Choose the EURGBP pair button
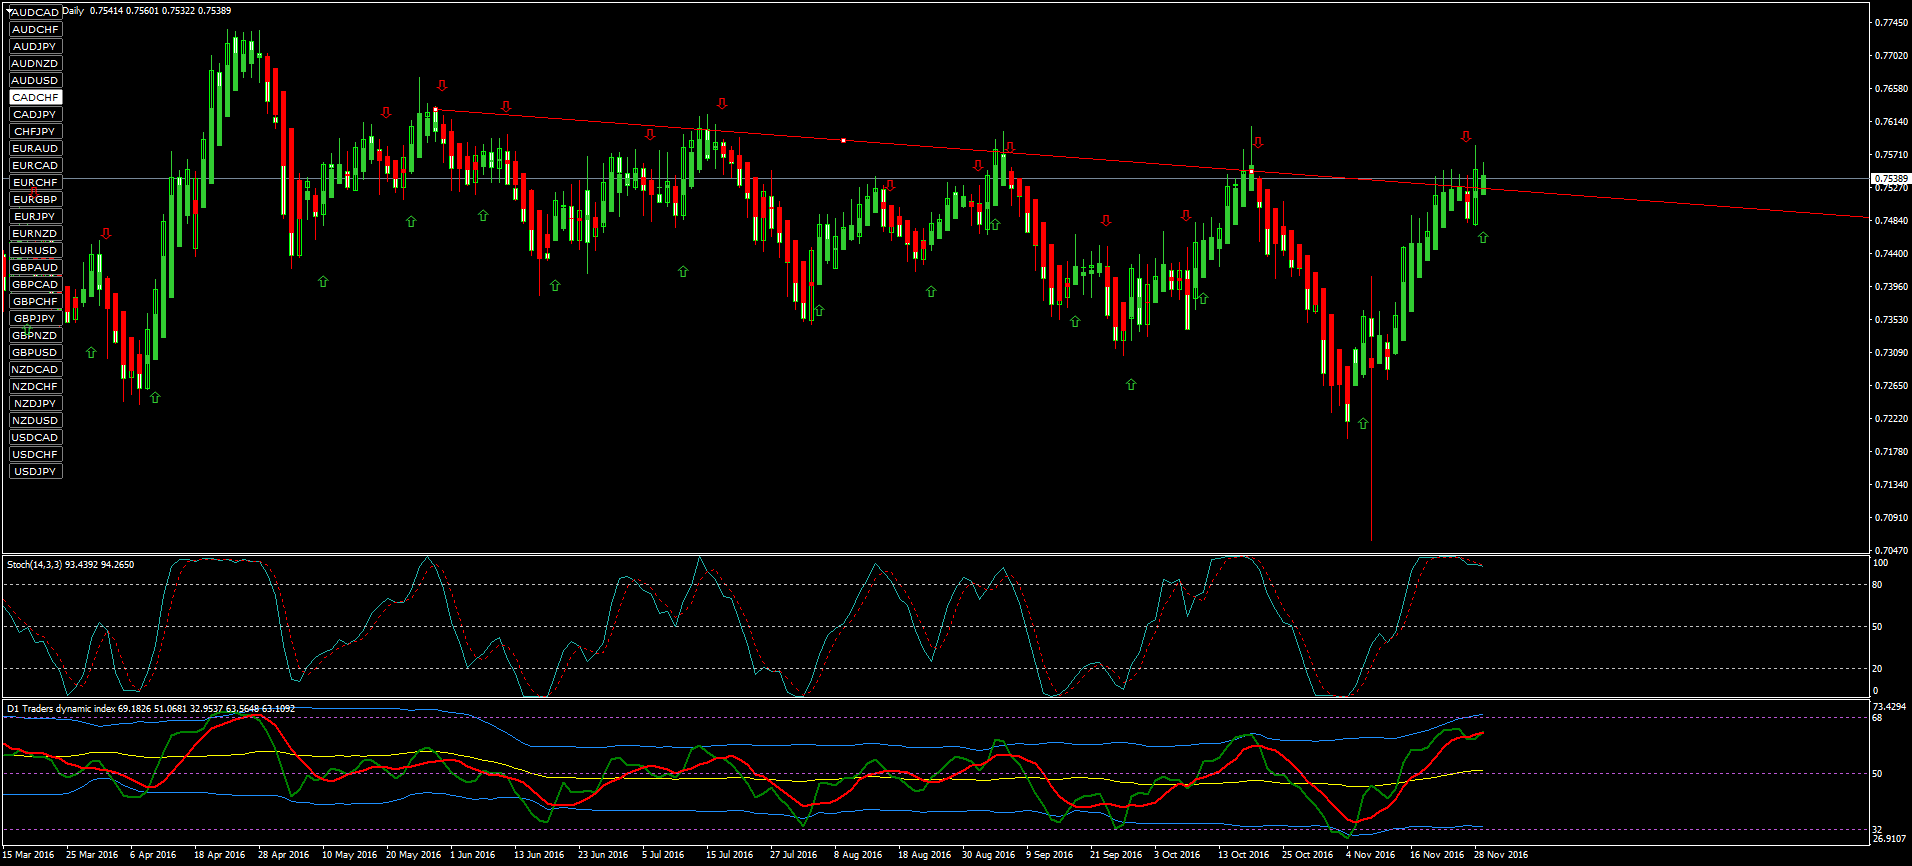Screen dimensions: 1912x866 (x=35, y=200)
